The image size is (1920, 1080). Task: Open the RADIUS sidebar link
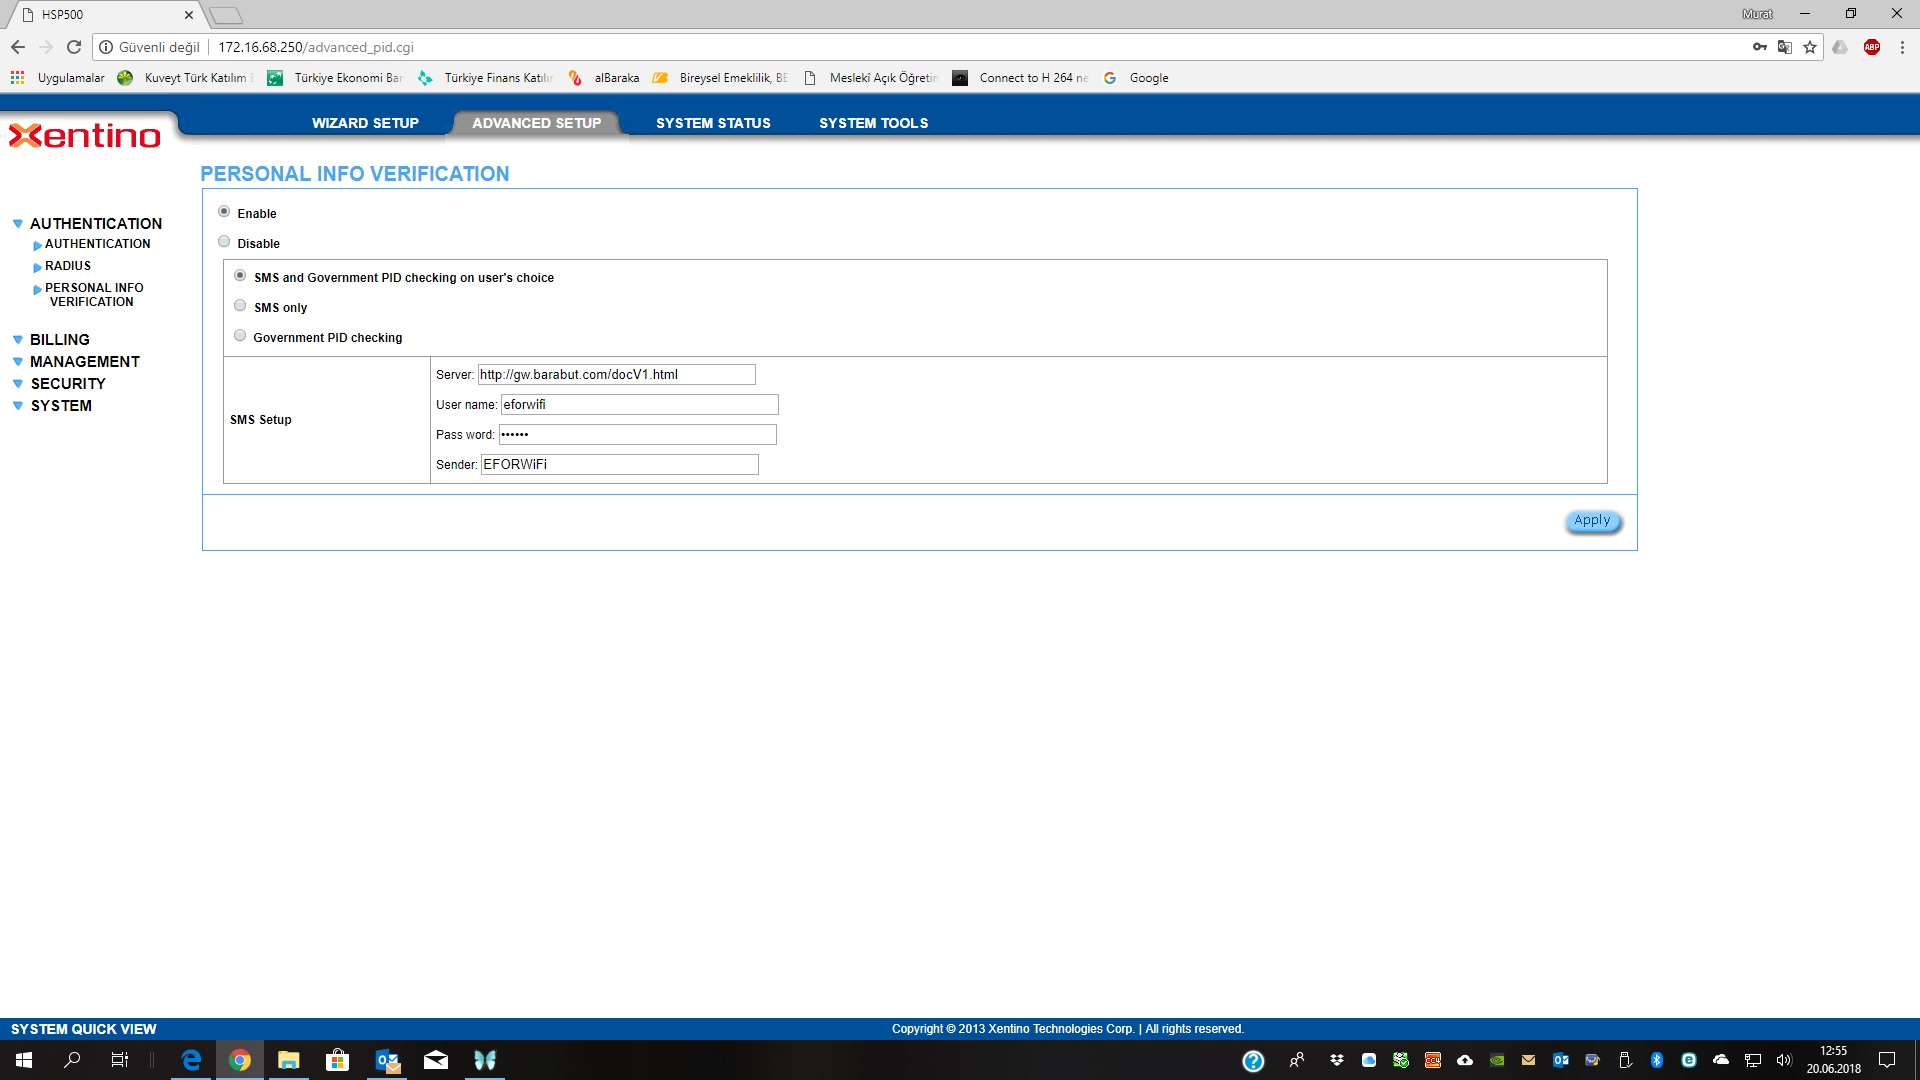point(67,266)
